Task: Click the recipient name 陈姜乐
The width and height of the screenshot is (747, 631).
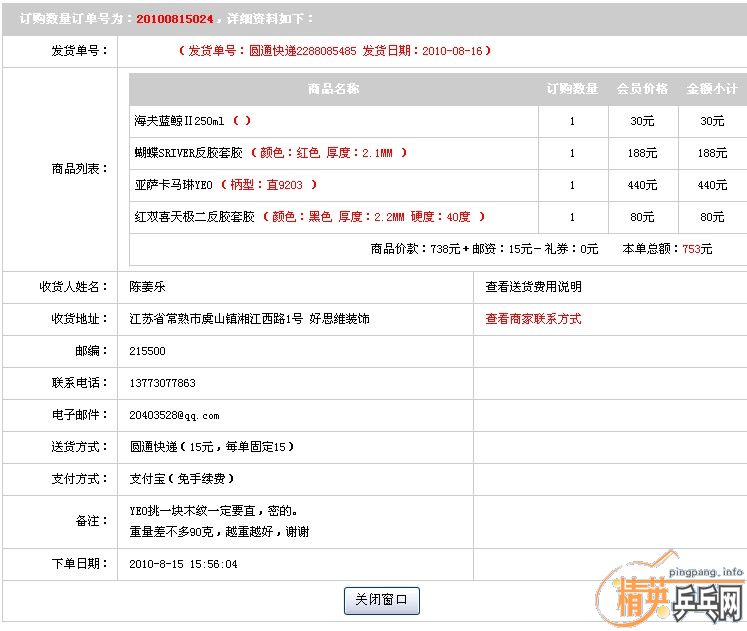Action: (148, 287)
